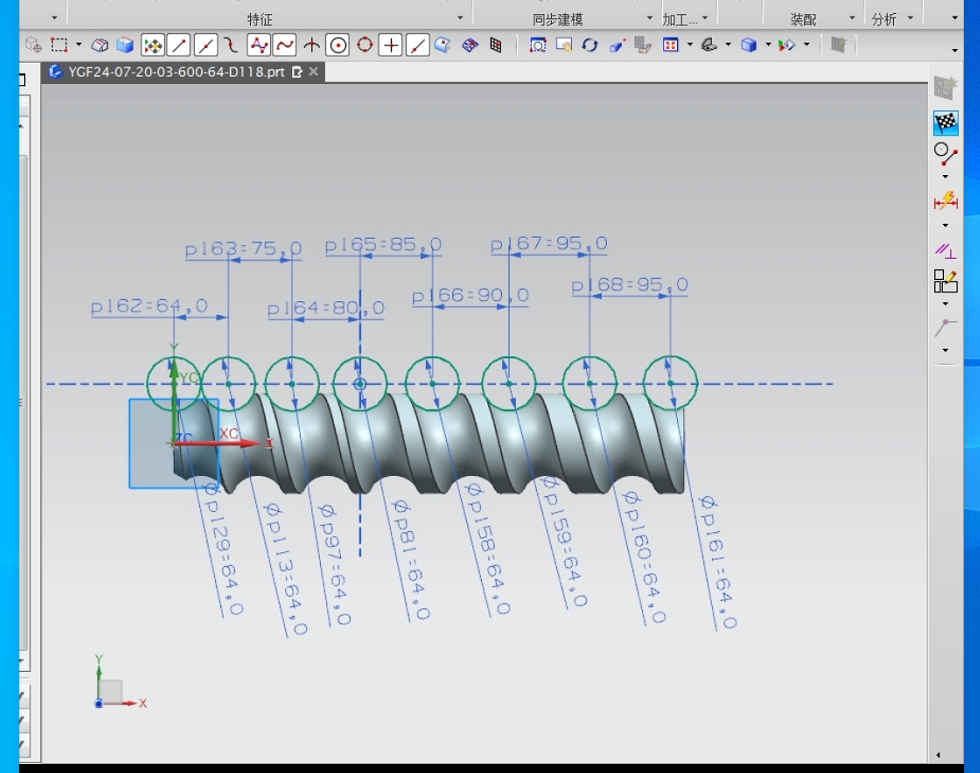This screenshot has width=980, height=773.
Task: Expand the dropdown under Rapid Dimension
Action: coord(945,225)
